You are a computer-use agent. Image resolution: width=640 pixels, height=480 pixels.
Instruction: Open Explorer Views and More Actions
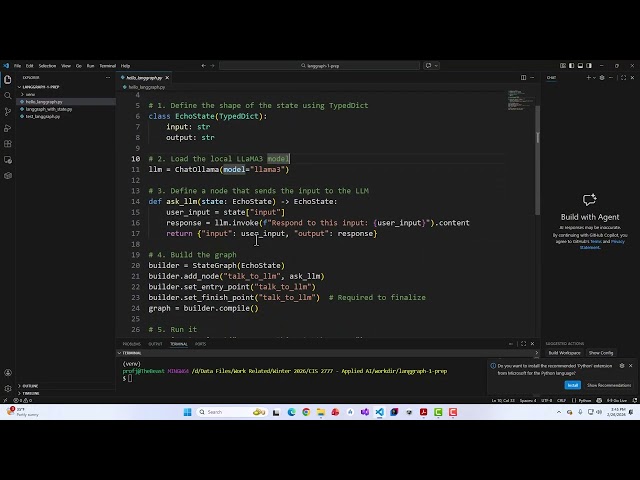108,78
